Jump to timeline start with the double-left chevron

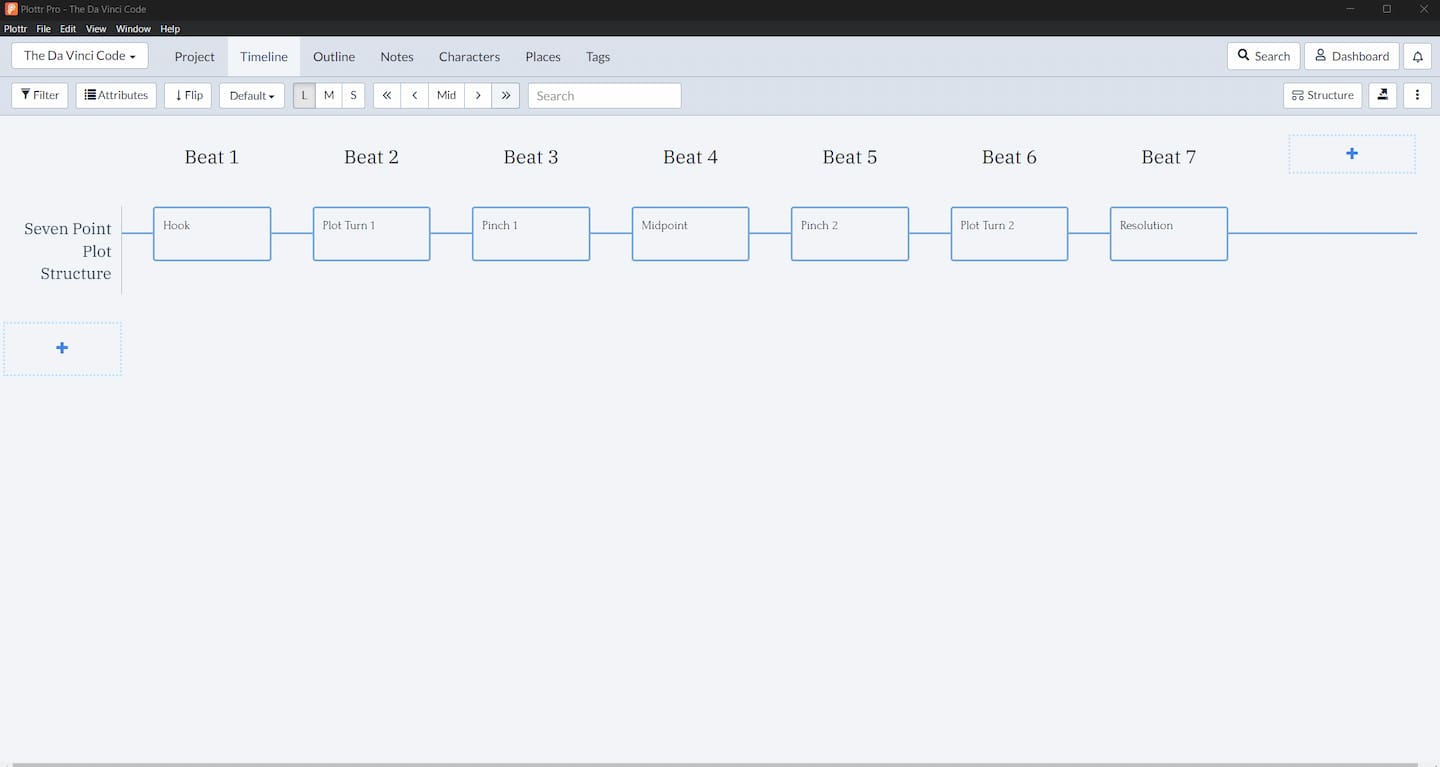click(x=386, y=95)
